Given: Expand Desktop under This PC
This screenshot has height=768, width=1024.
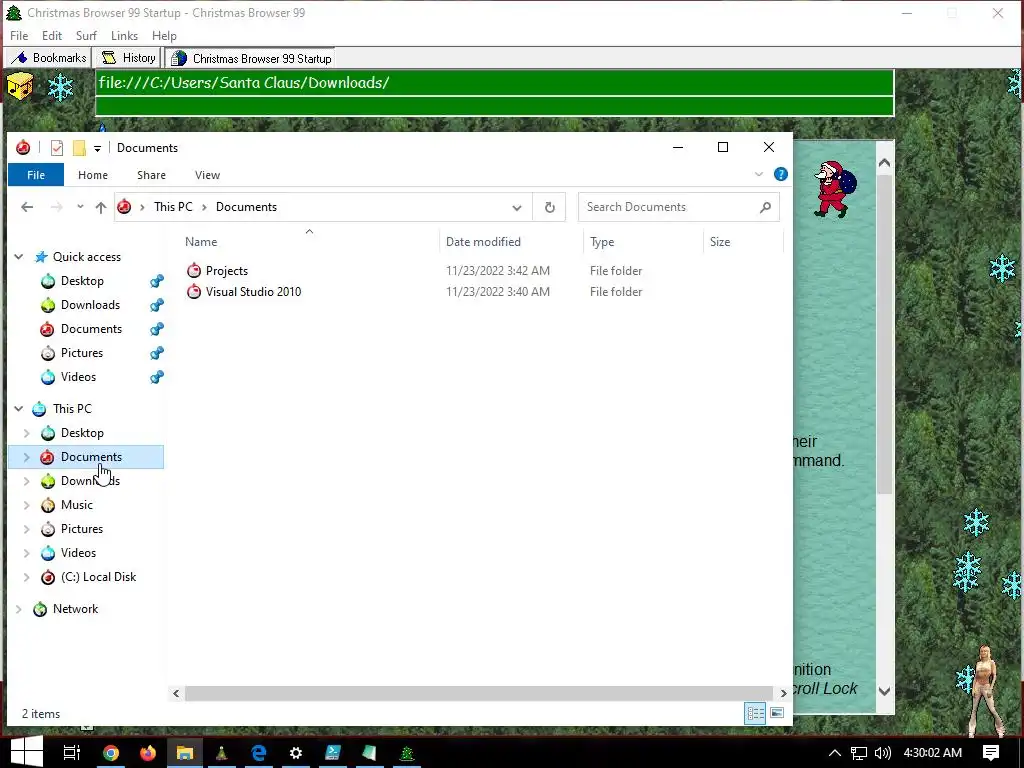Looking at the screenshot, I should tap(26, 433).
